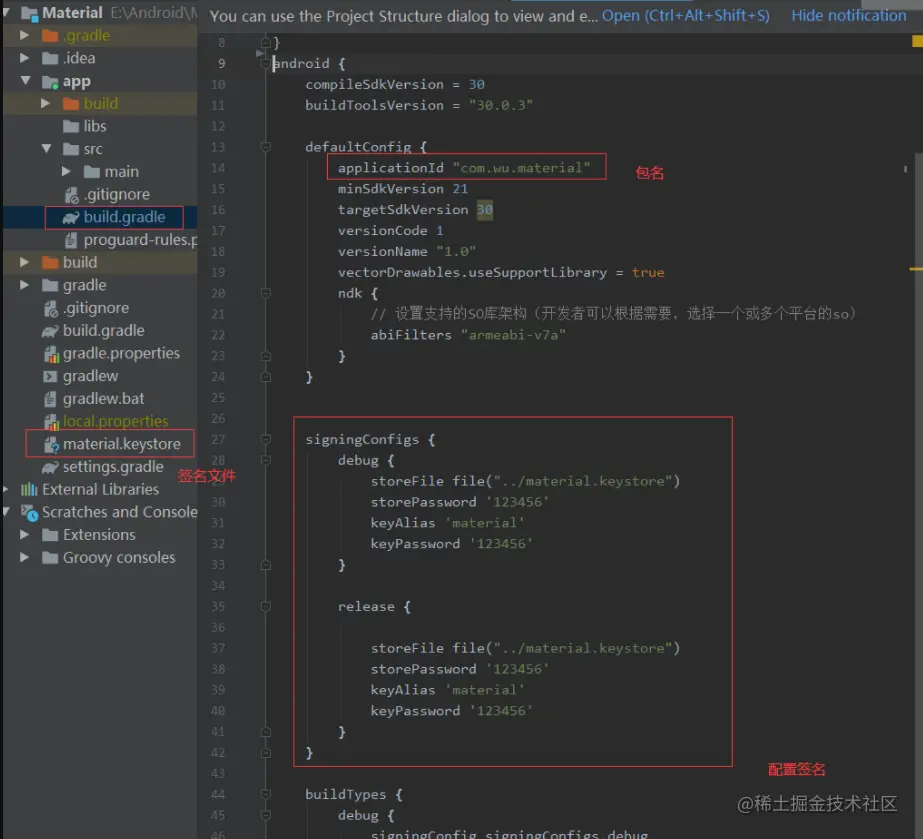The image size is (923, 839).
Task: Click the root .gitignore file icon
Action: coord(51,308)
